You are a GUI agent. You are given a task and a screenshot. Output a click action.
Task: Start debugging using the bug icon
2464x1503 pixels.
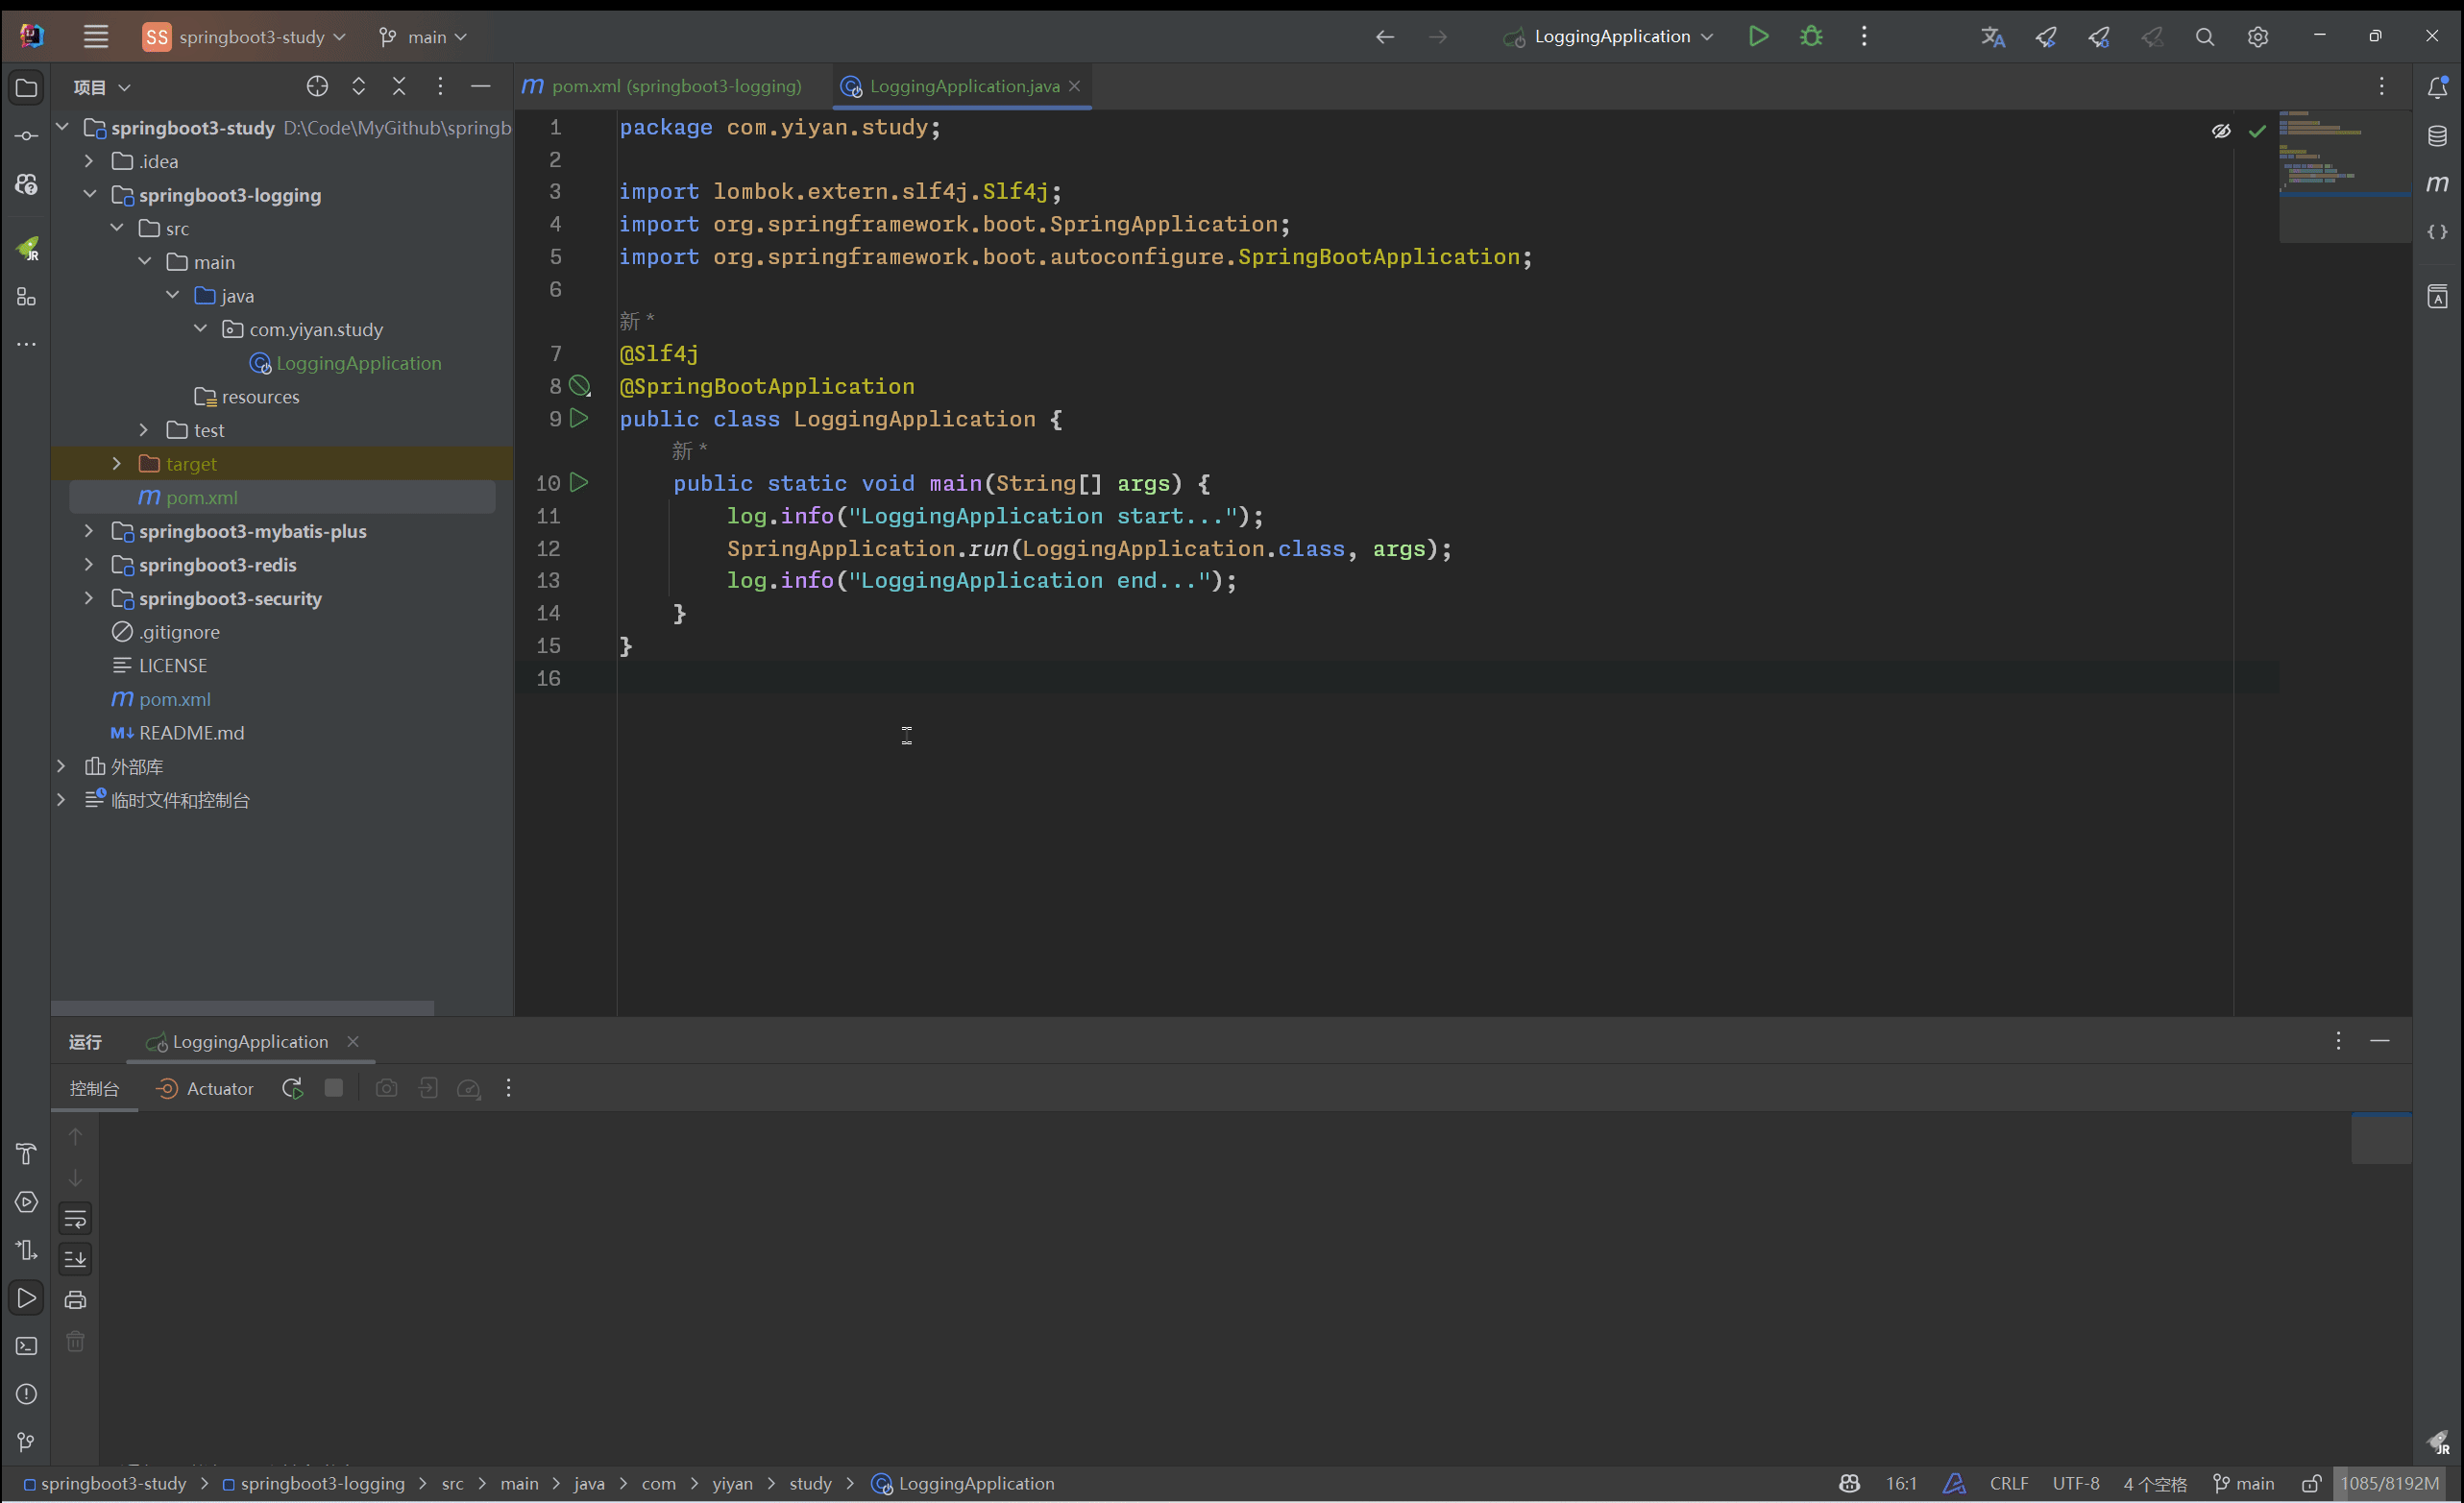click(1811, 36)
